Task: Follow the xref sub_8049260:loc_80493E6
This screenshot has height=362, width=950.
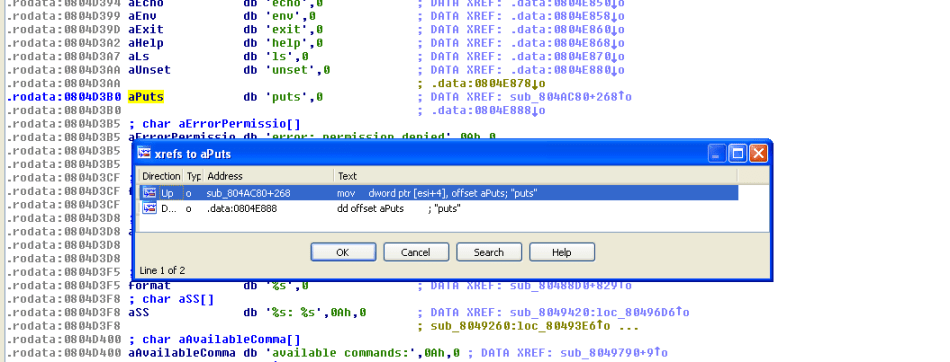Action: click(x=520, y=326)
